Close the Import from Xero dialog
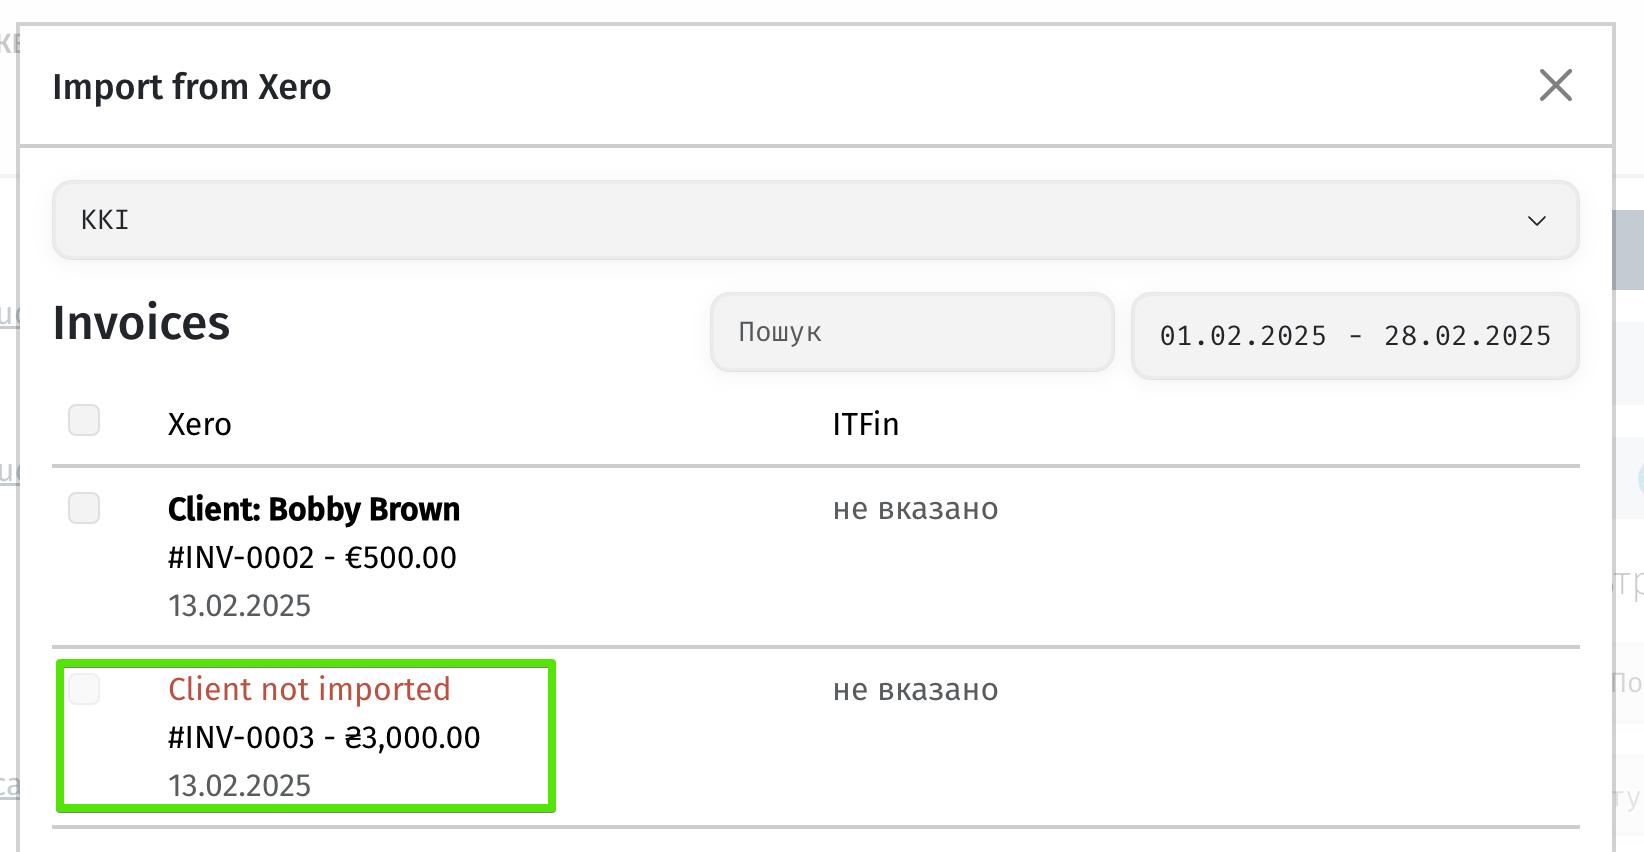The height and width of the screenshot is (852, 1644). click(x=1555, y=86)
